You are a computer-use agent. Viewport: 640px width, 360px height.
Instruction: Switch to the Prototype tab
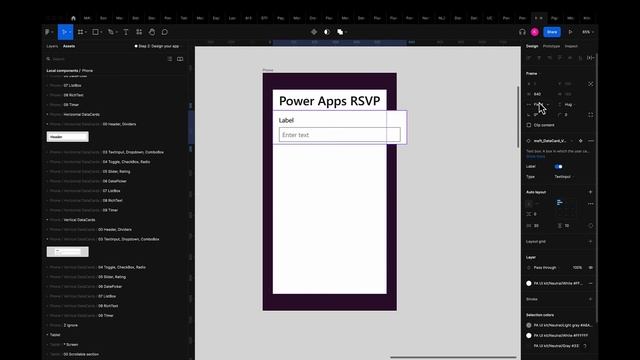tap(551, 46)
